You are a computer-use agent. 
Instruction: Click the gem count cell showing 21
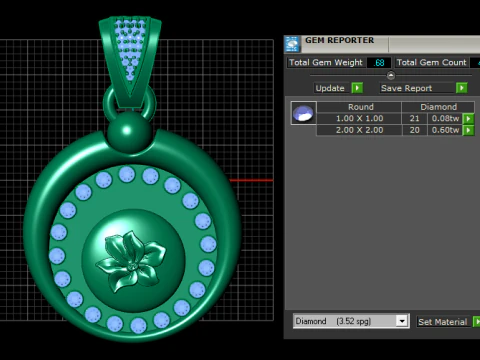(x=414, y=118)
